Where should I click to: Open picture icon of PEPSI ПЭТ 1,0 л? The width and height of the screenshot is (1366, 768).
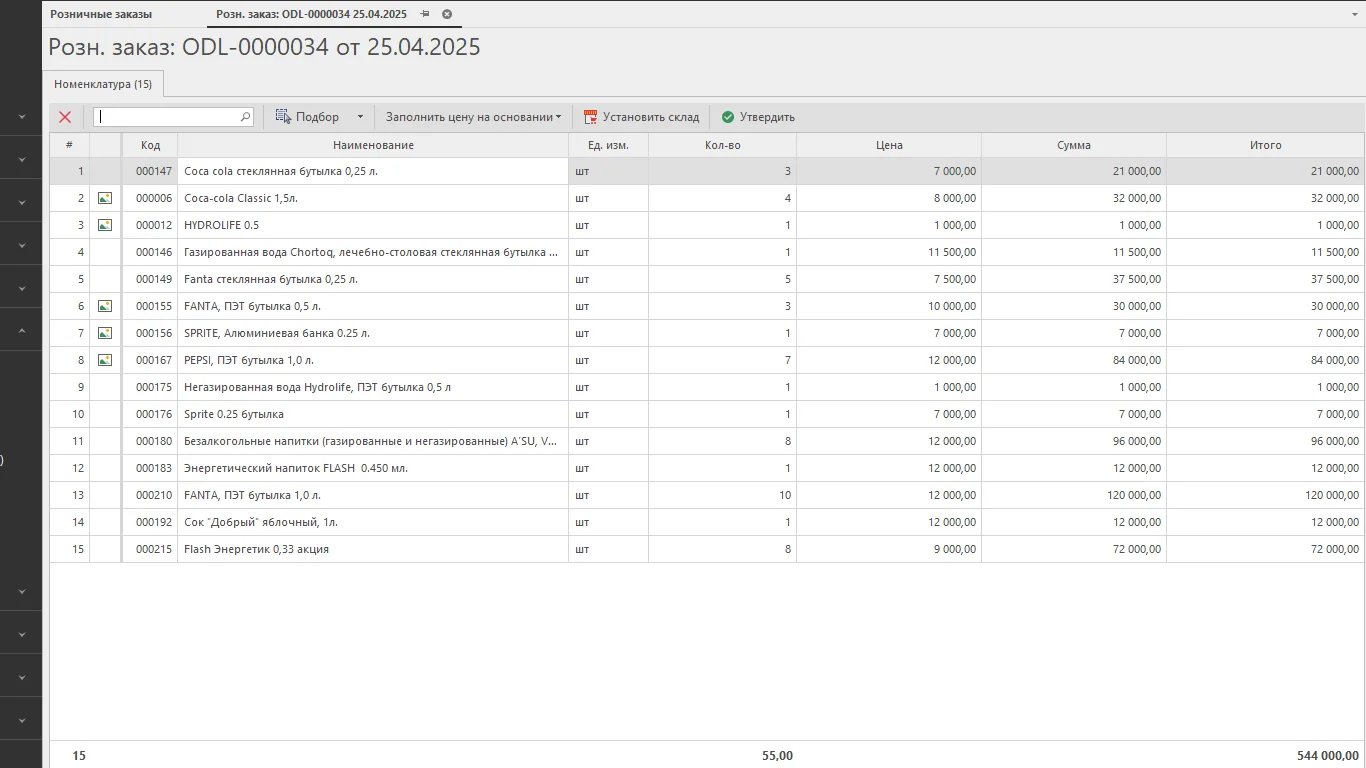[x=105, y=360]
